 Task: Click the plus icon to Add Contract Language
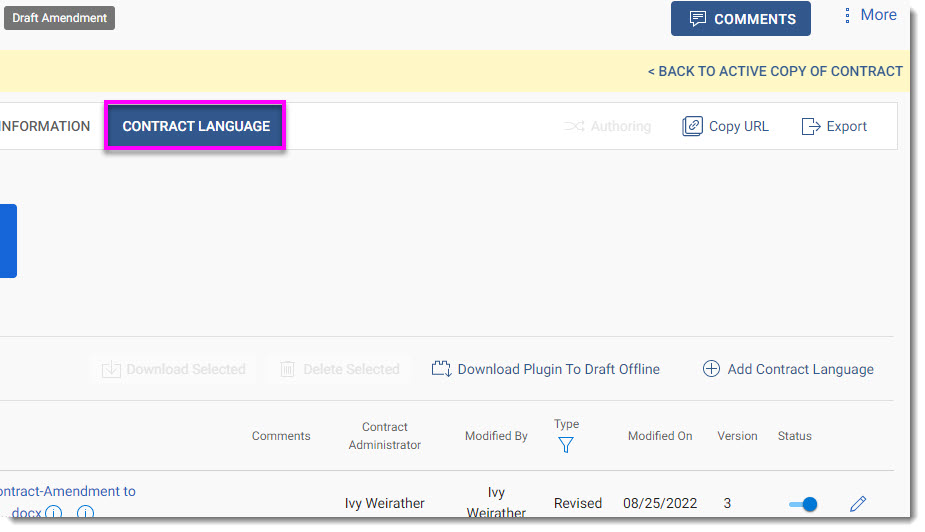[x=711, y=369]
